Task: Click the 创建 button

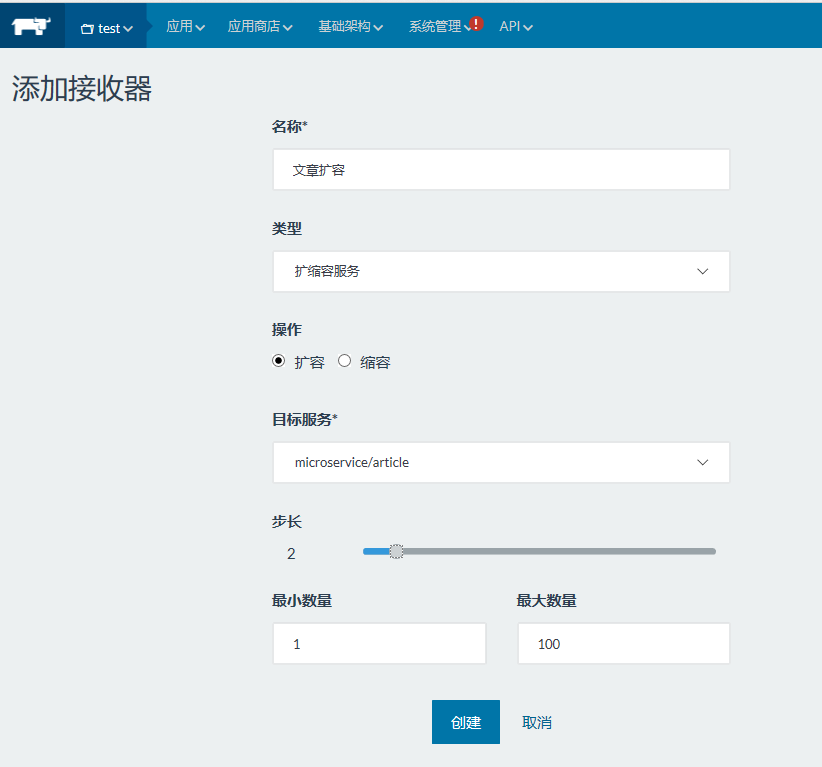Action: (465, 721)
